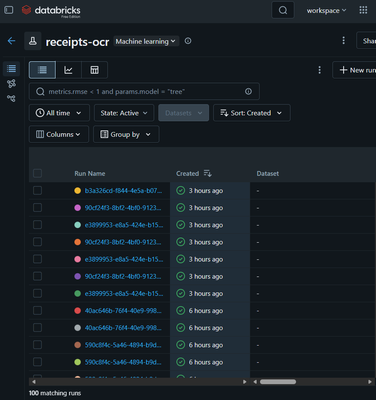The width and height of the screenshot is (376, 400).
Task: Open the Group by dropdown
Action: coord(126,134)
